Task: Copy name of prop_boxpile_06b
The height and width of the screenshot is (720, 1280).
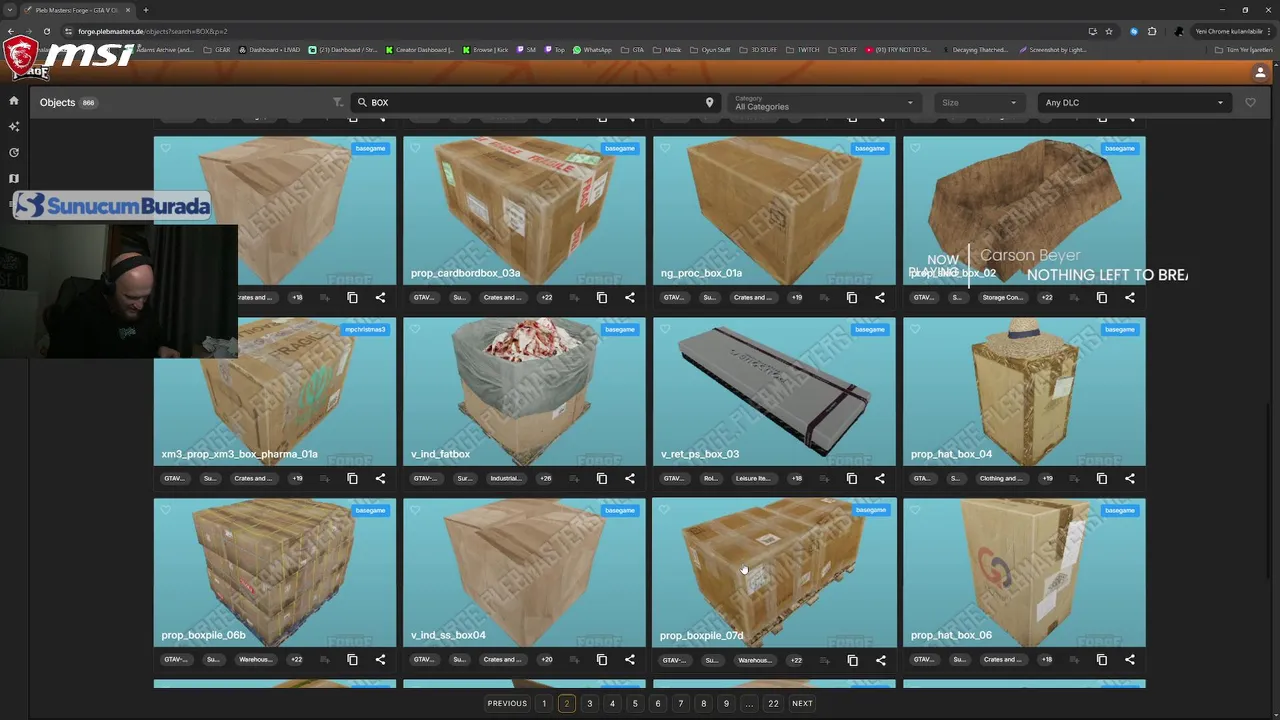Action: pos(352,659)
